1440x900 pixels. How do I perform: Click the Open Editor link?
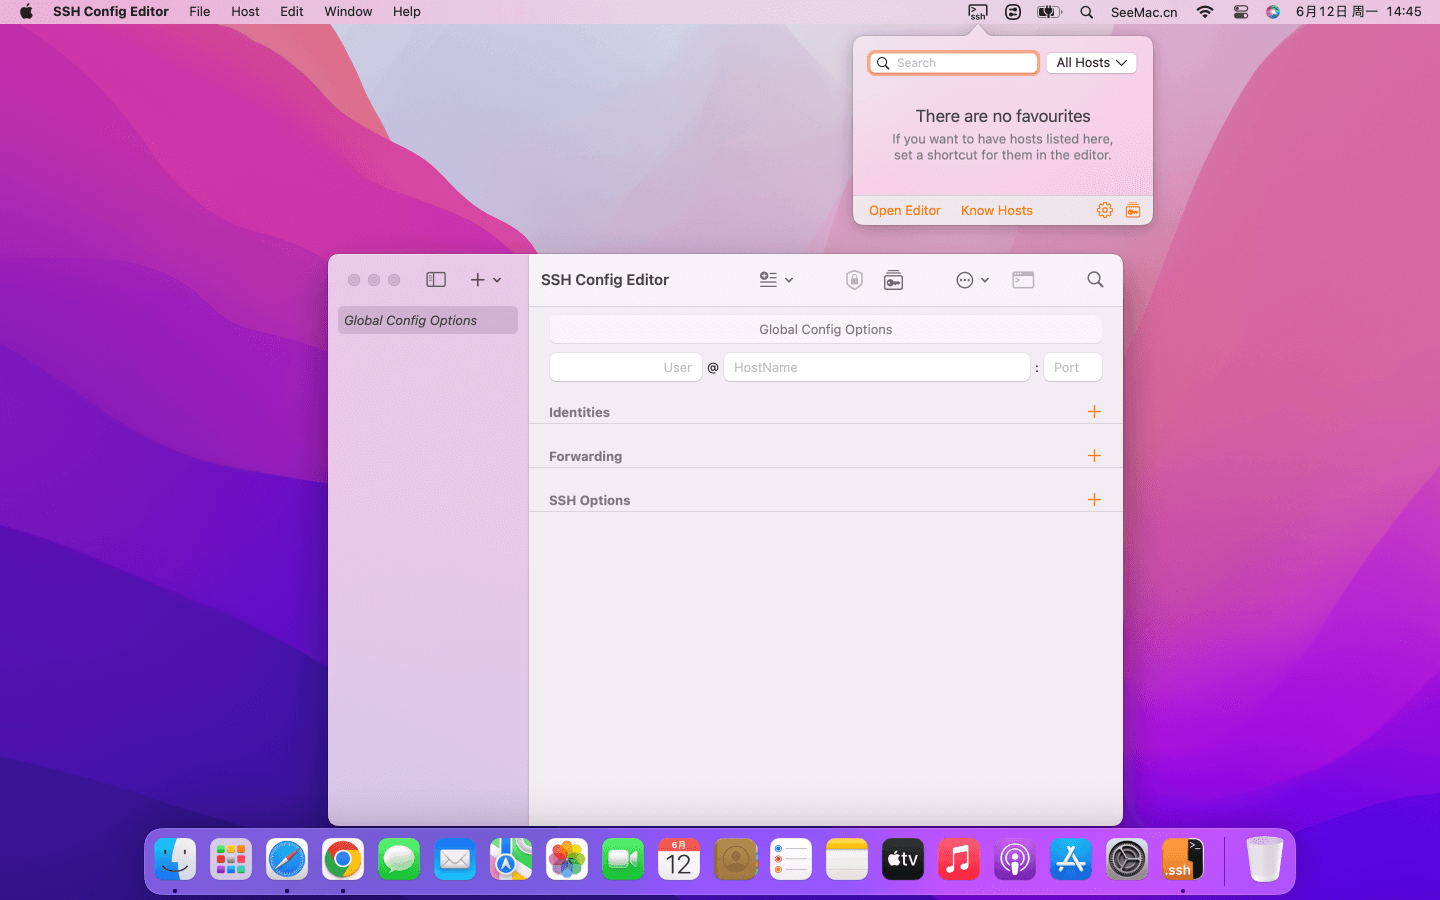[904, 211]
